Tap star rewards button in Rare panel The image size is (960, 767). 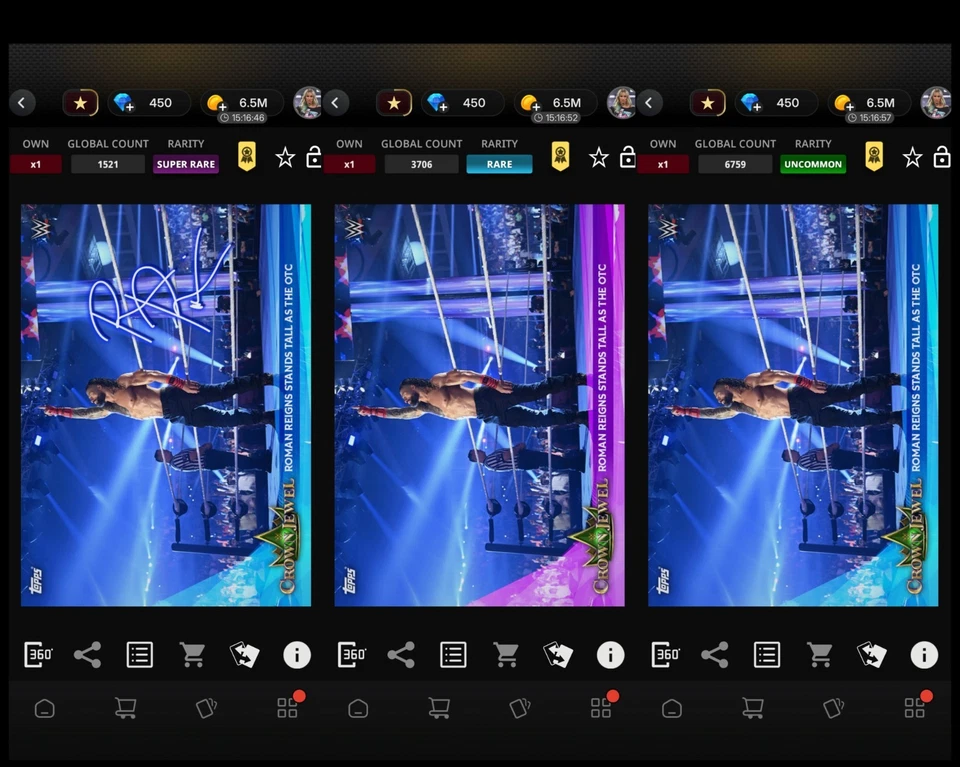pos(394,103)
